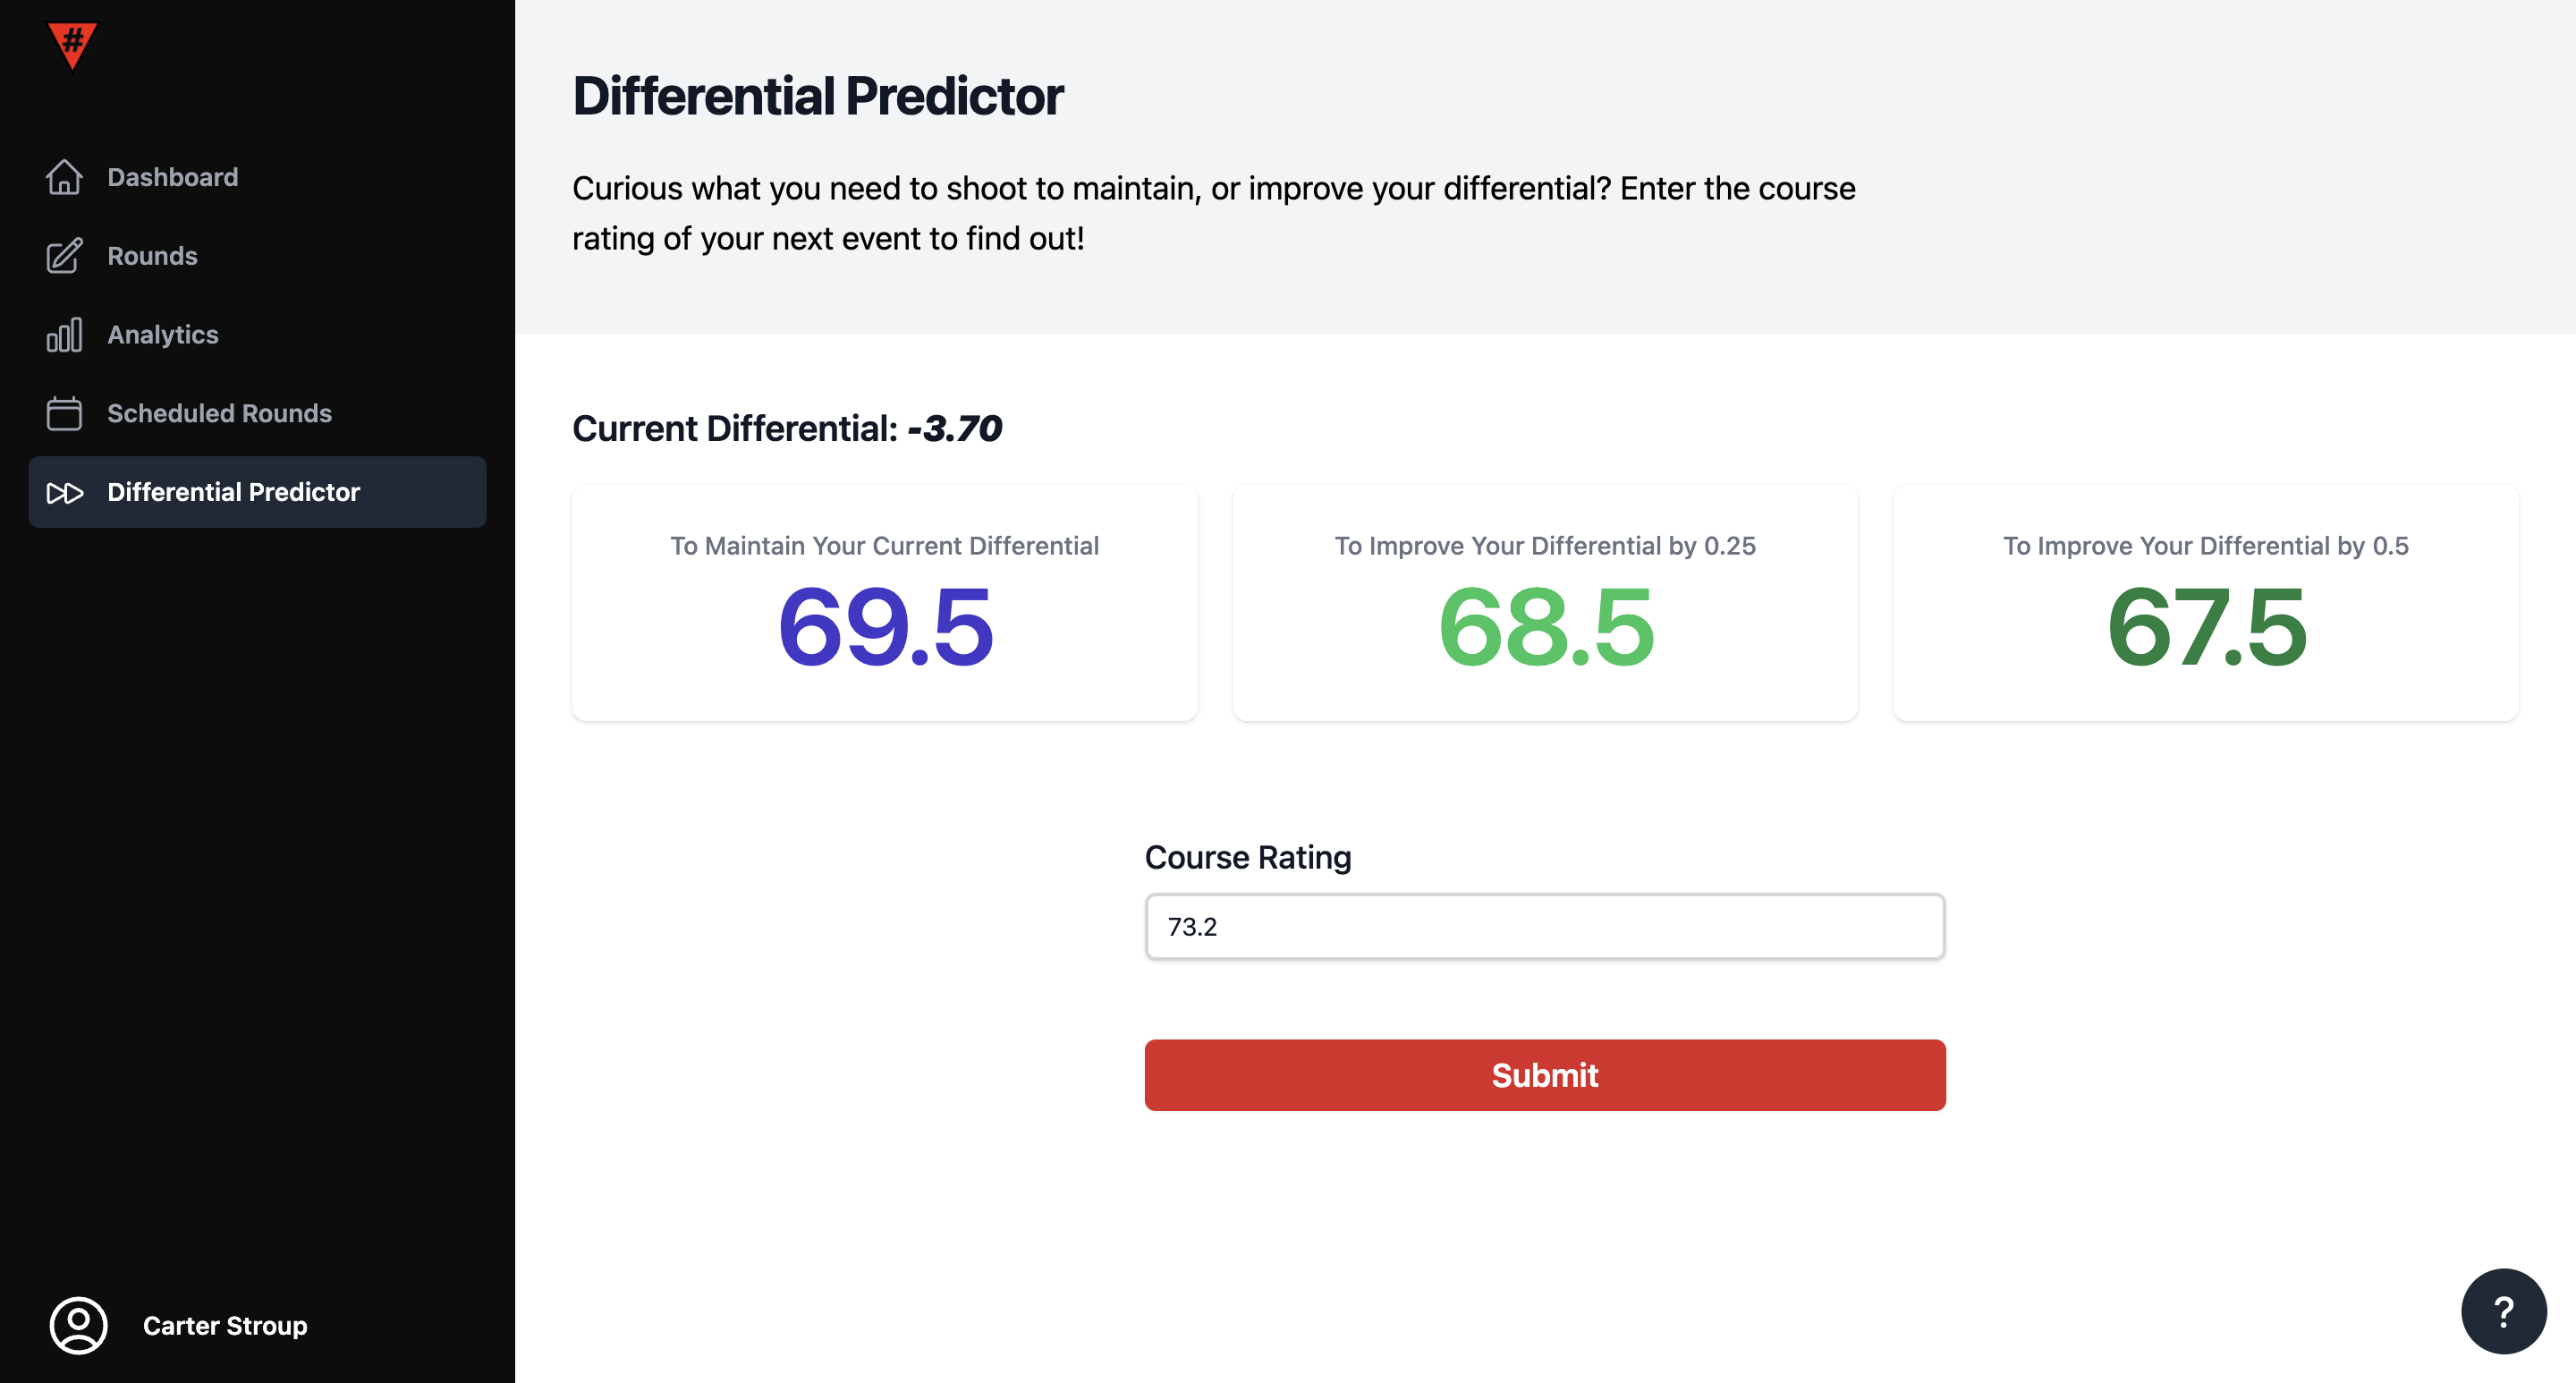
Task: Click the user profile avatar icon
Action: pyautogui.click(x=78, y=1325)
